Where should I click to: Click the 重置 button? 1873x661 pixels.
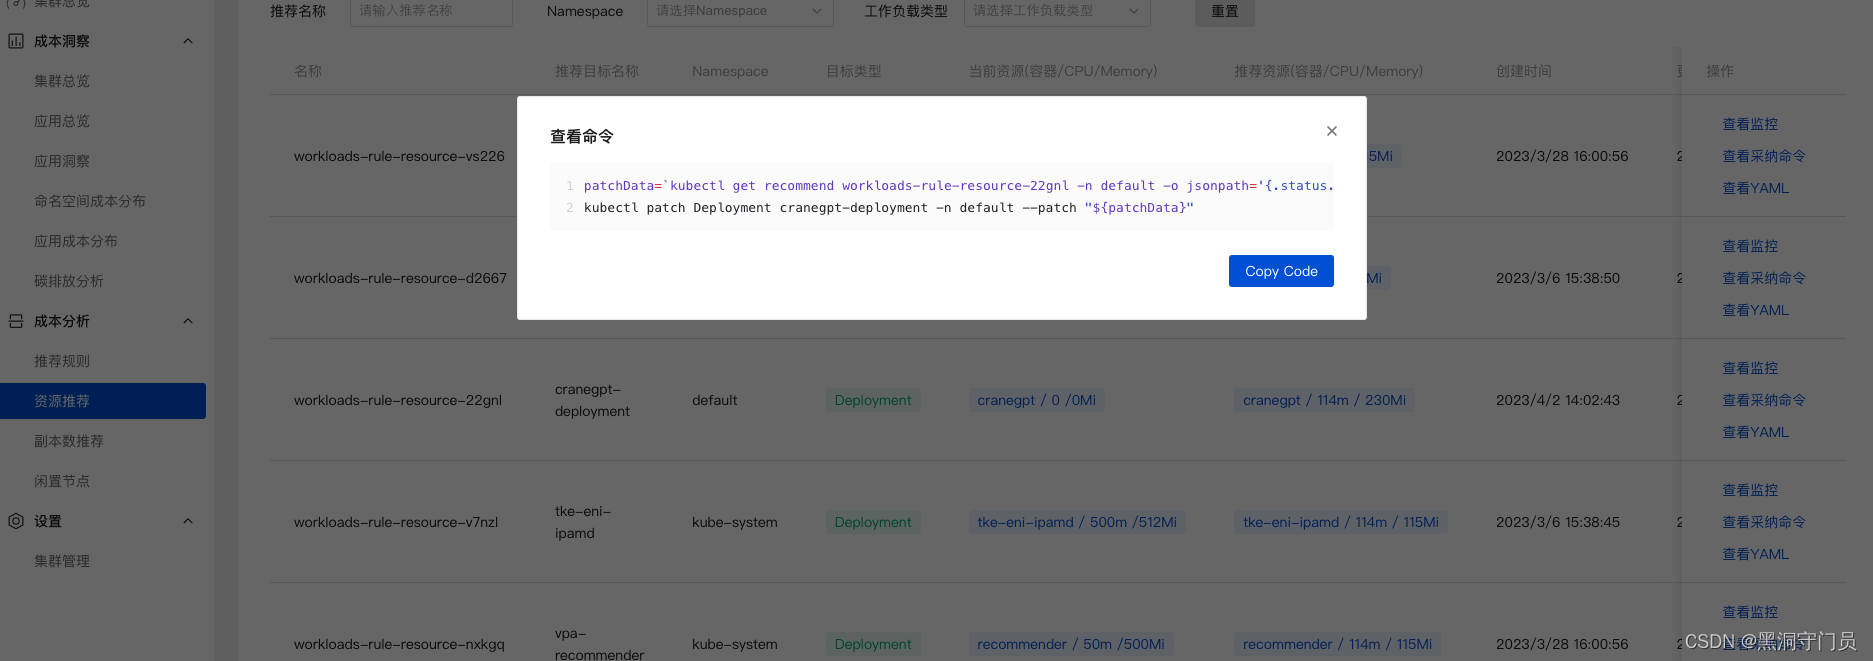pos(1225,11)
